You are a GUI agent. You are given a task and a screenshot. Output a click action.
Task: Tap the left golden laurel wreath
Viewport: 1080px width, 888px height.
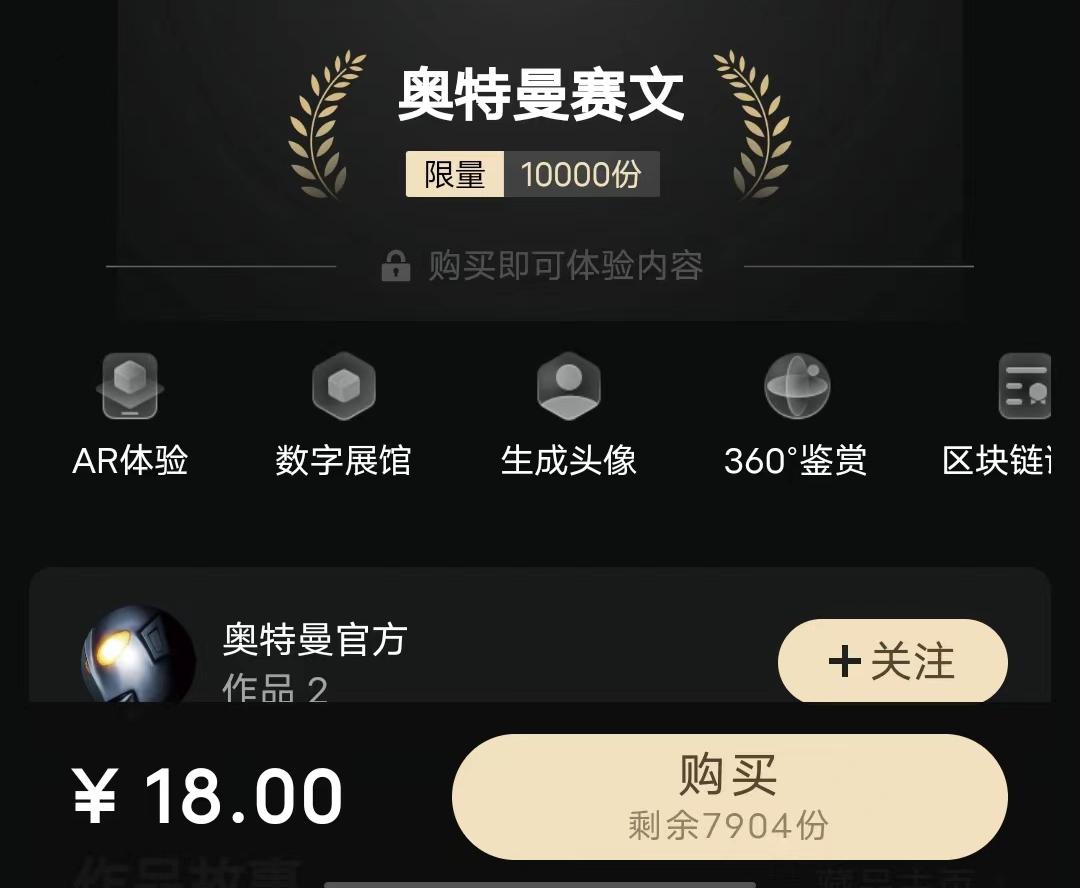pyautogui.click(x=324, y=124)
